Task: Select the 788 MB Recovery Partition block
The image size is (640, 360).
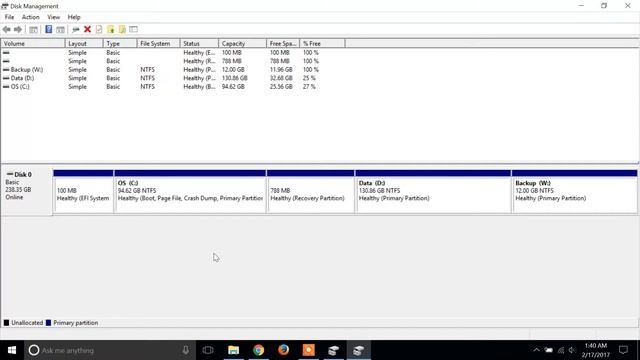Action: [311, 191]
